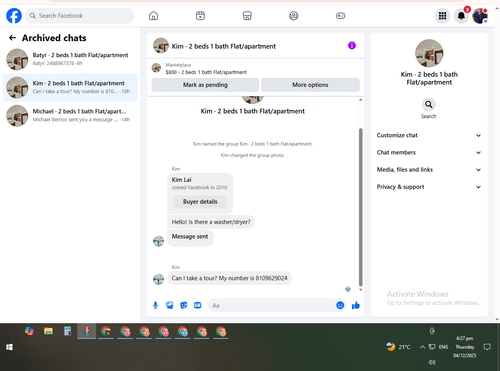Click Buyer details button
500x371 pixels.
click(x=200, y=202)
